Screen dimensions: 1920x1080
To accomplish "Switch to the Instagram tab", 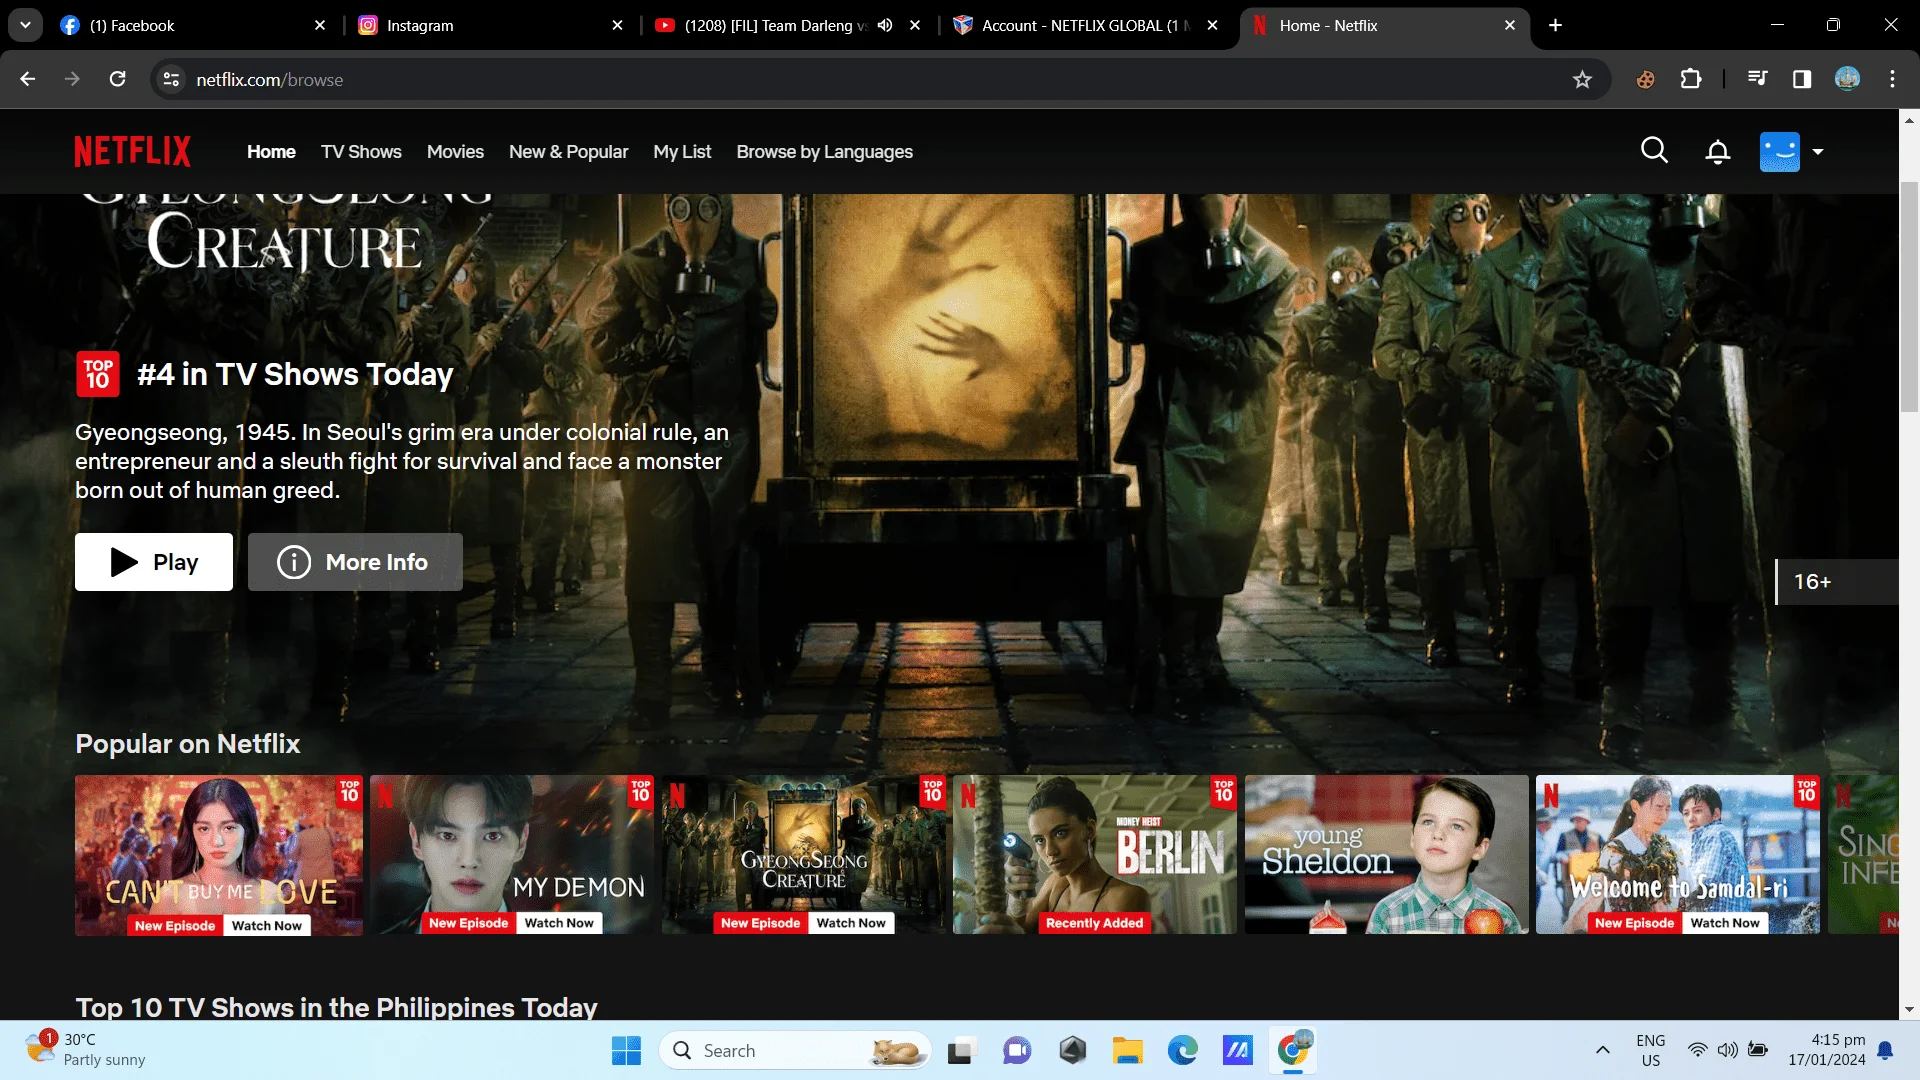I will (x=490, y=25).
